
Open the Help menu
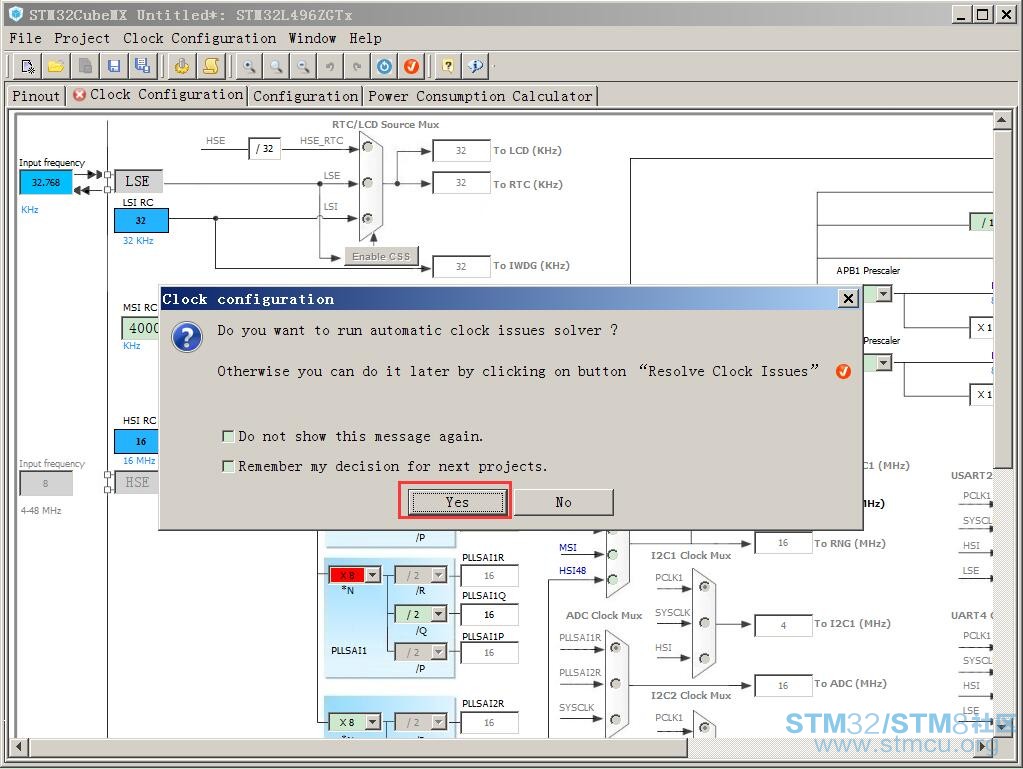[365, 38]
